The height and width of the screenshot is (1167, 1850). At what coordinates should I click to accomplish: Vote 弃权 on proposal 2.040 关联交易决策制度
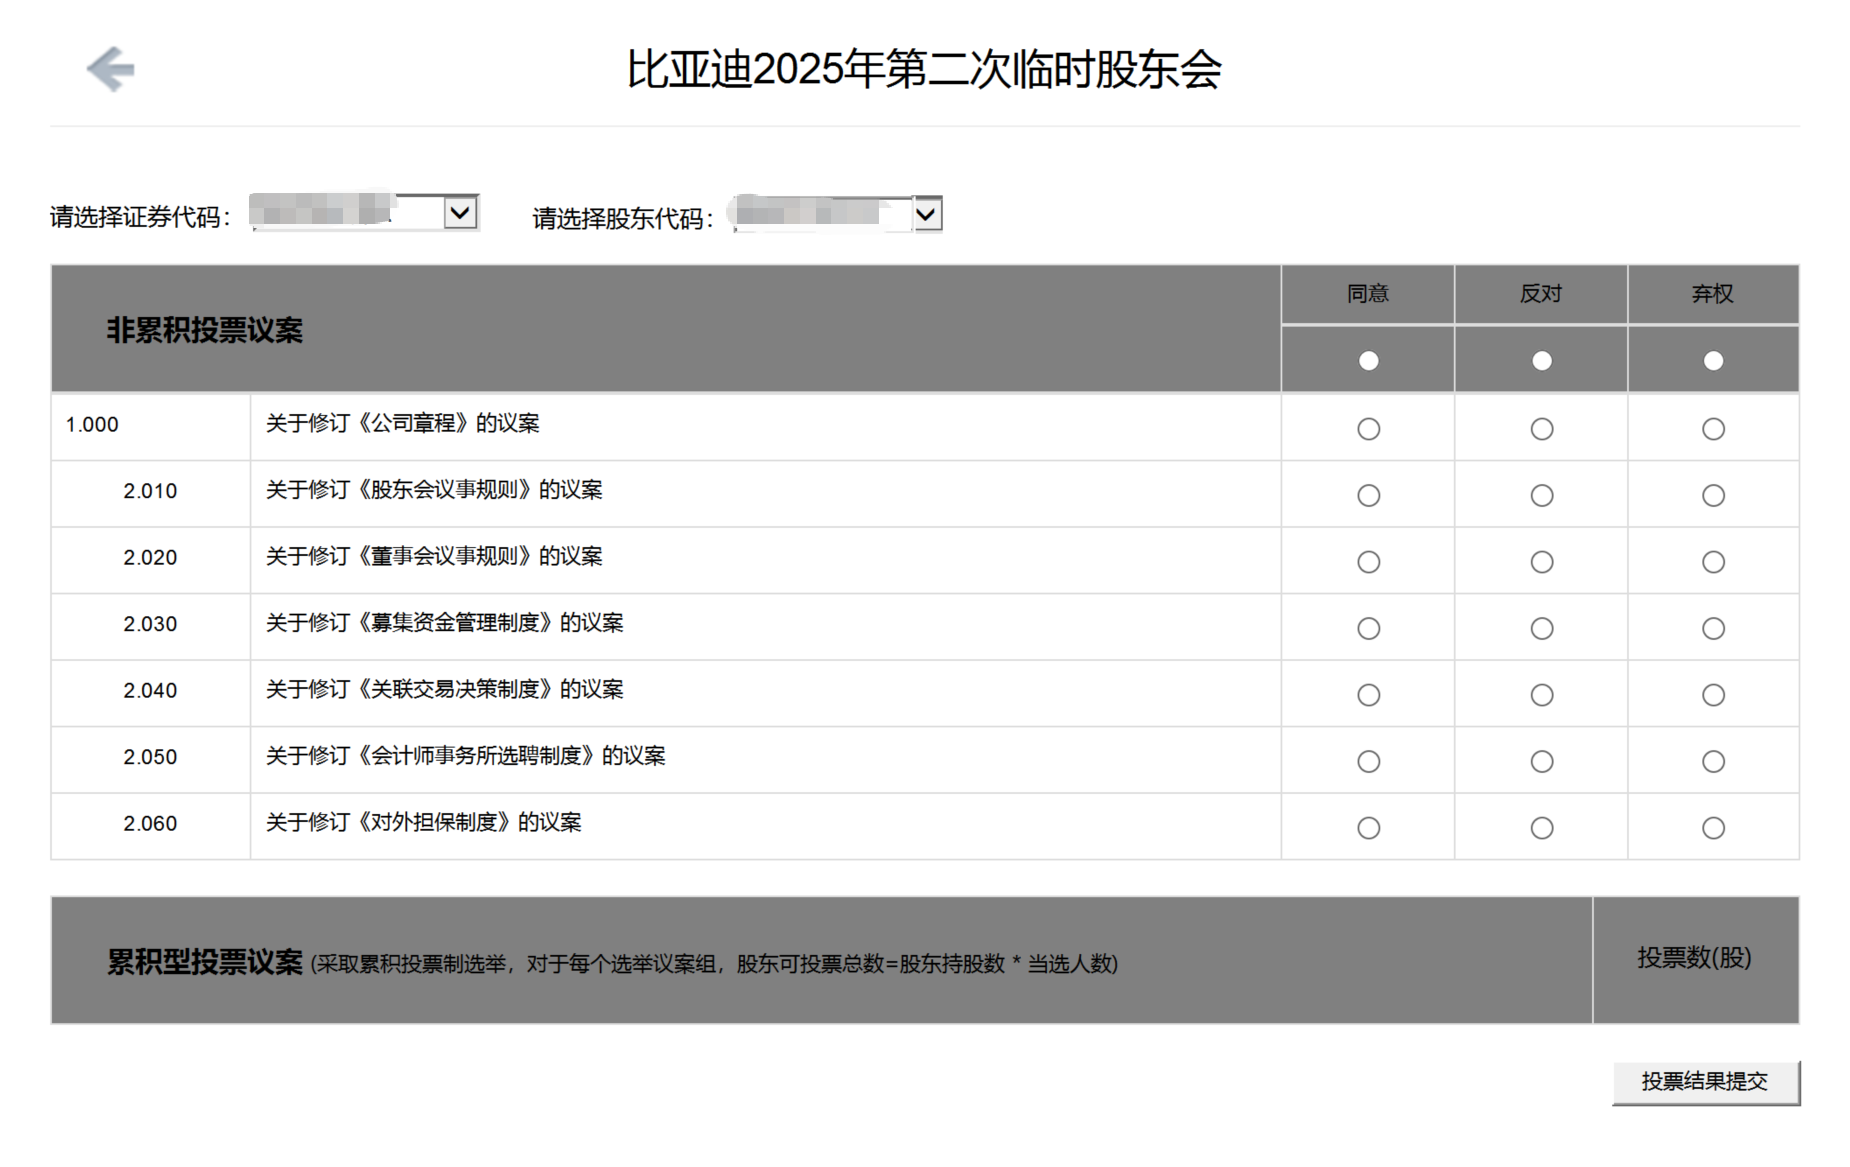tap(1713, 695)
